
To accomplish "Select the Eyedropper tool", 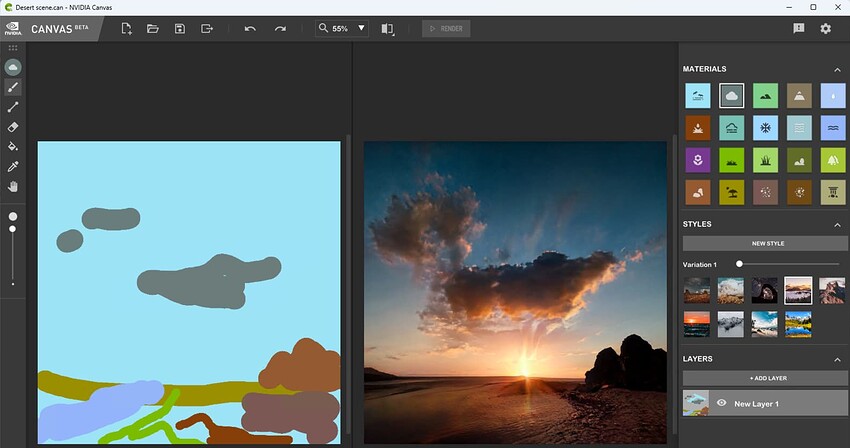I will click(x=13, y=166).
